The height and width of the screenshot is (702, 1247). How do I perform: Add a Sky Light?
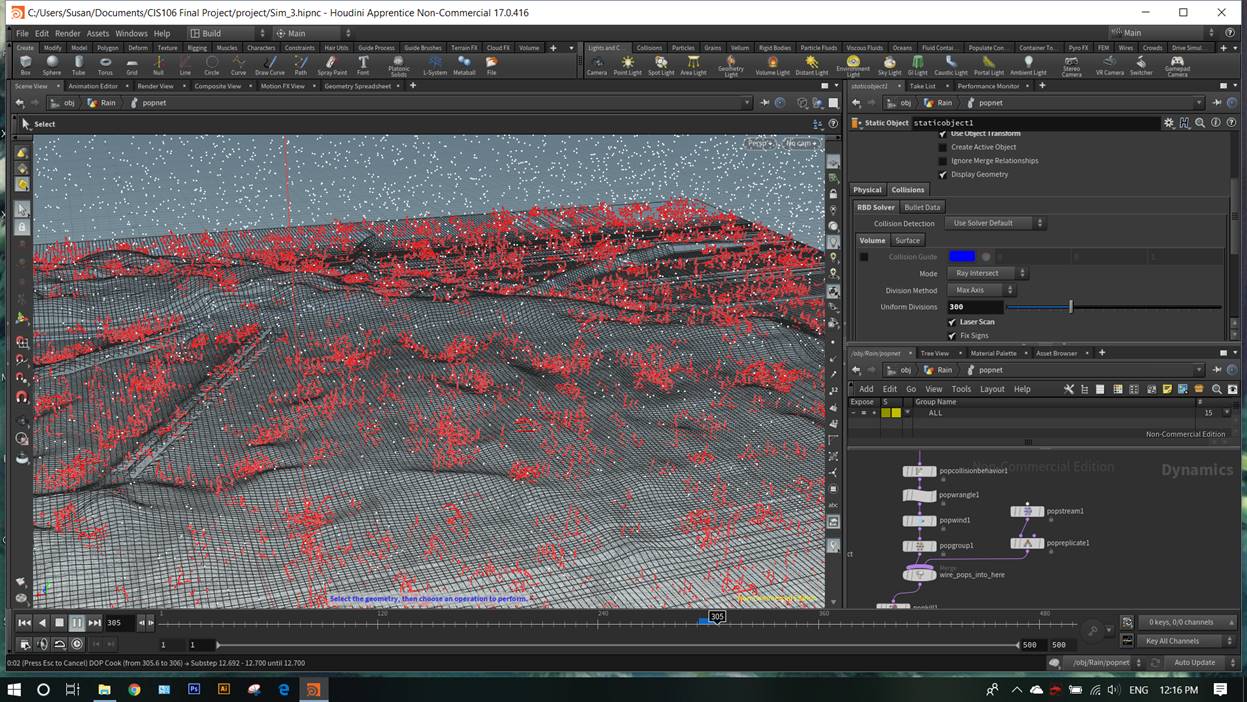pyautogui.click(x=889, y=65)
